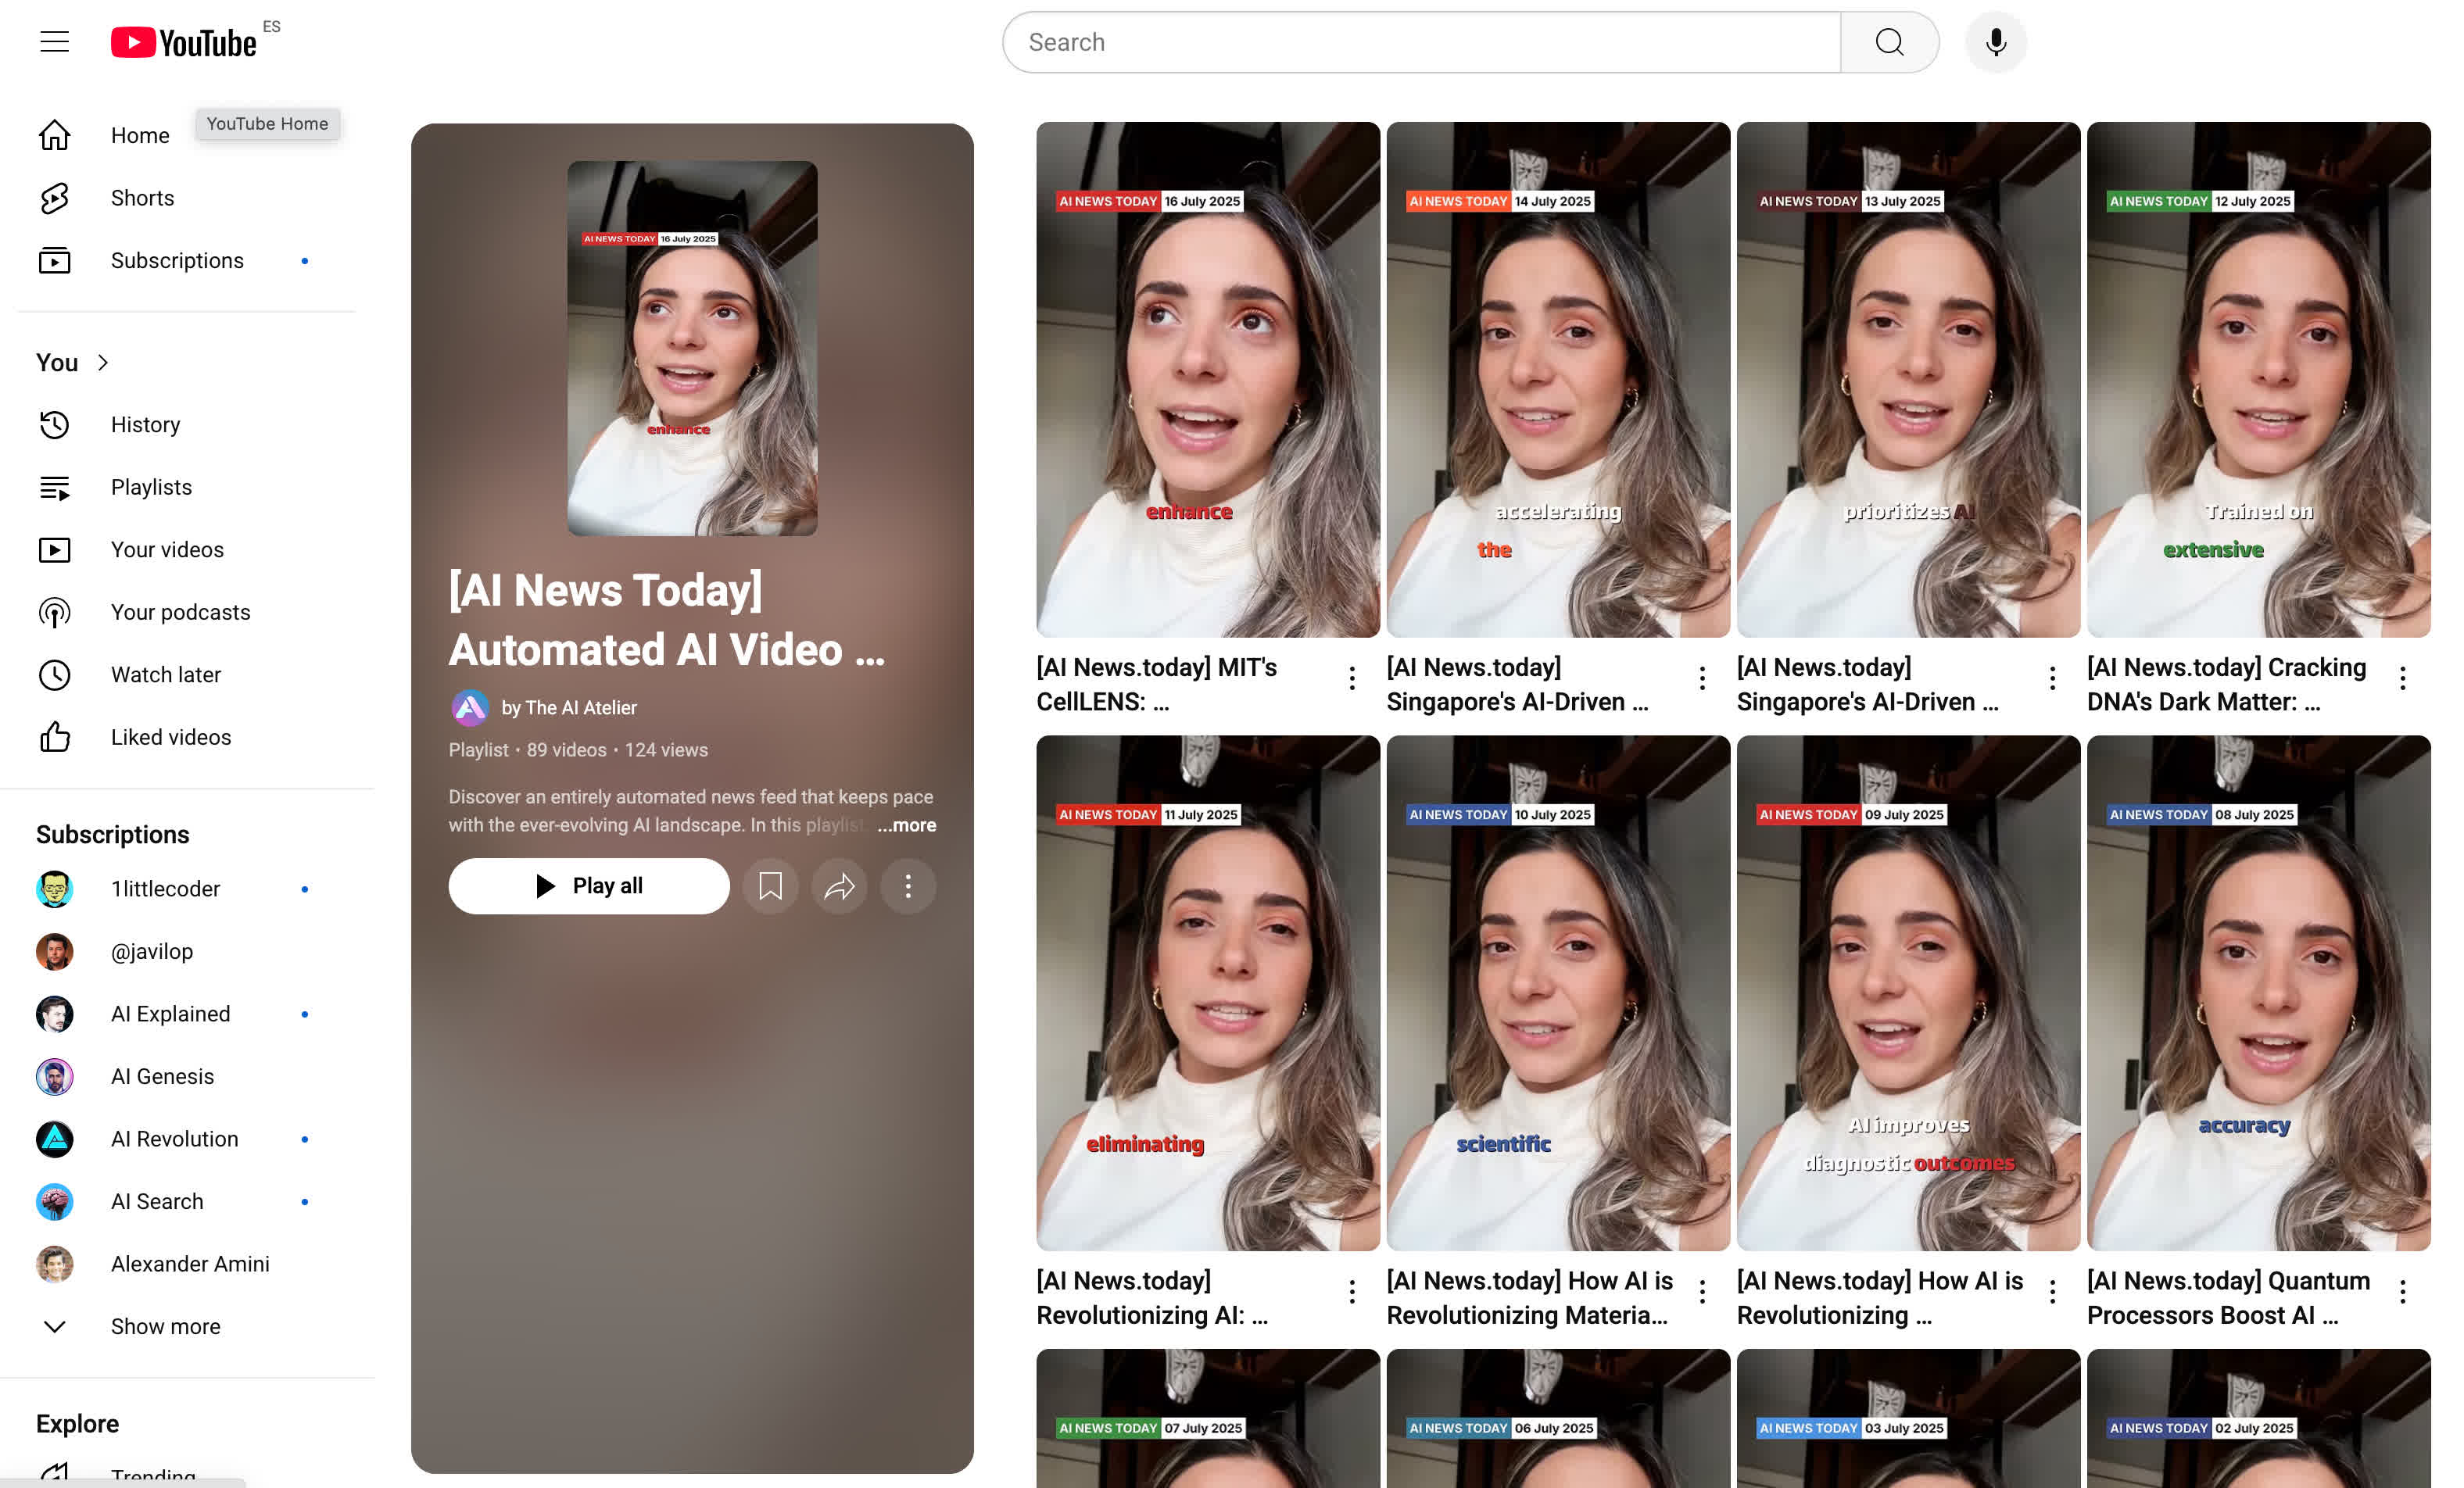
Task: Open the 16 July 2025 video thumbnail
Action: [1208, 380]
